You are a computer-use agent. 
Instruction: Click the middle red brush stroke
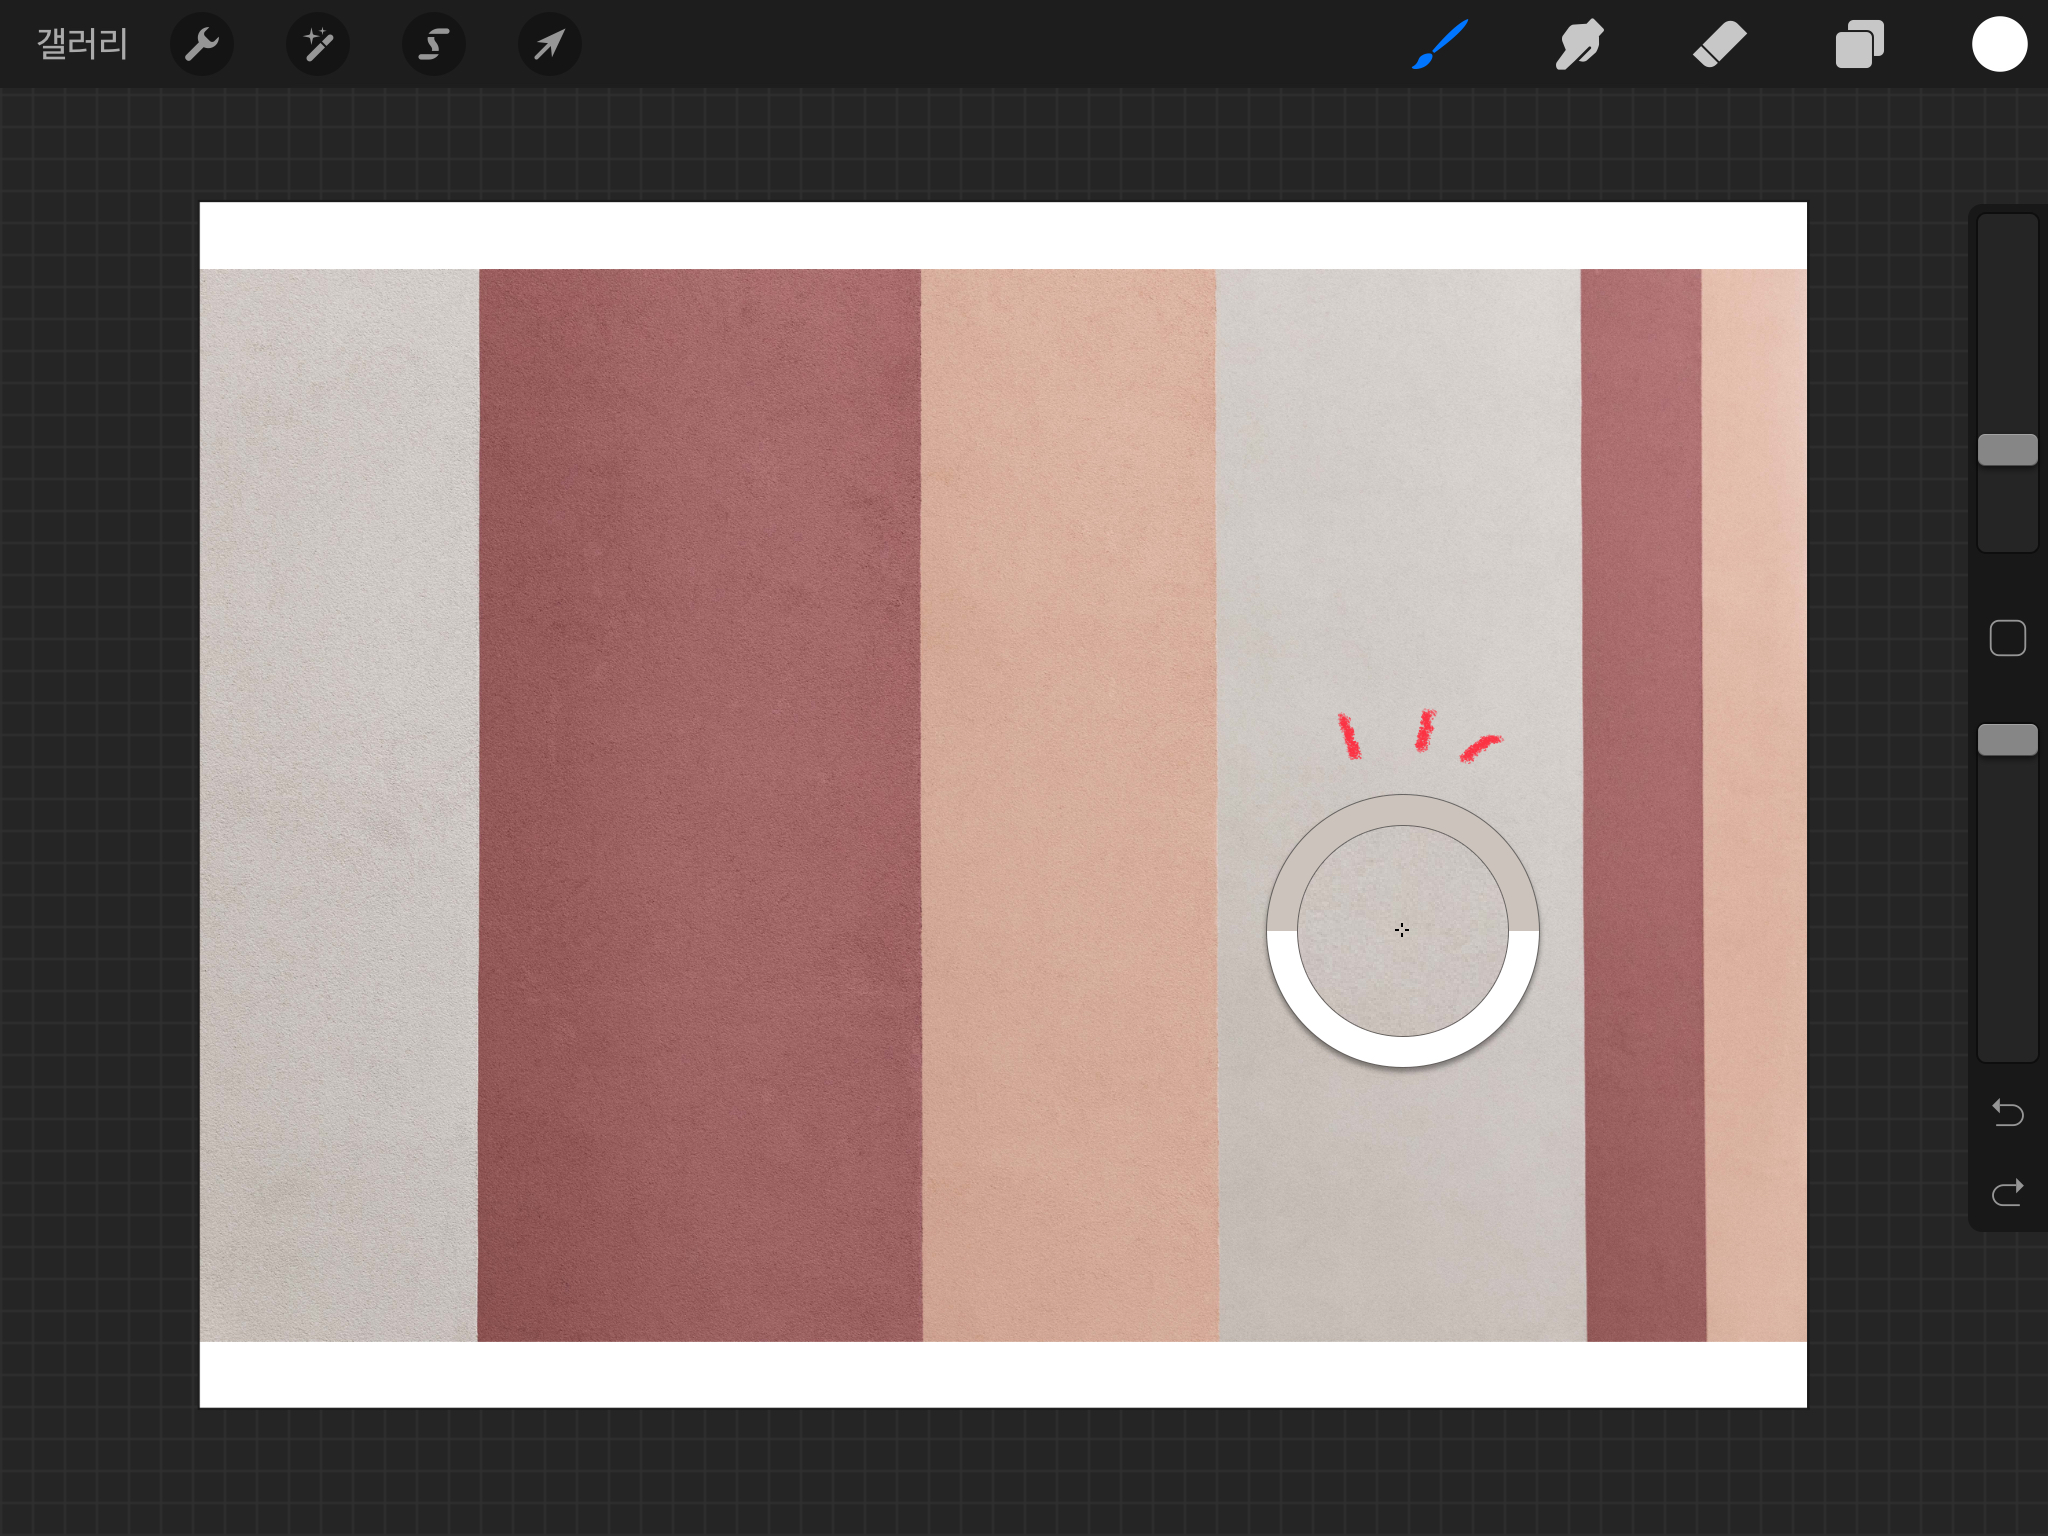point(1425,730)
